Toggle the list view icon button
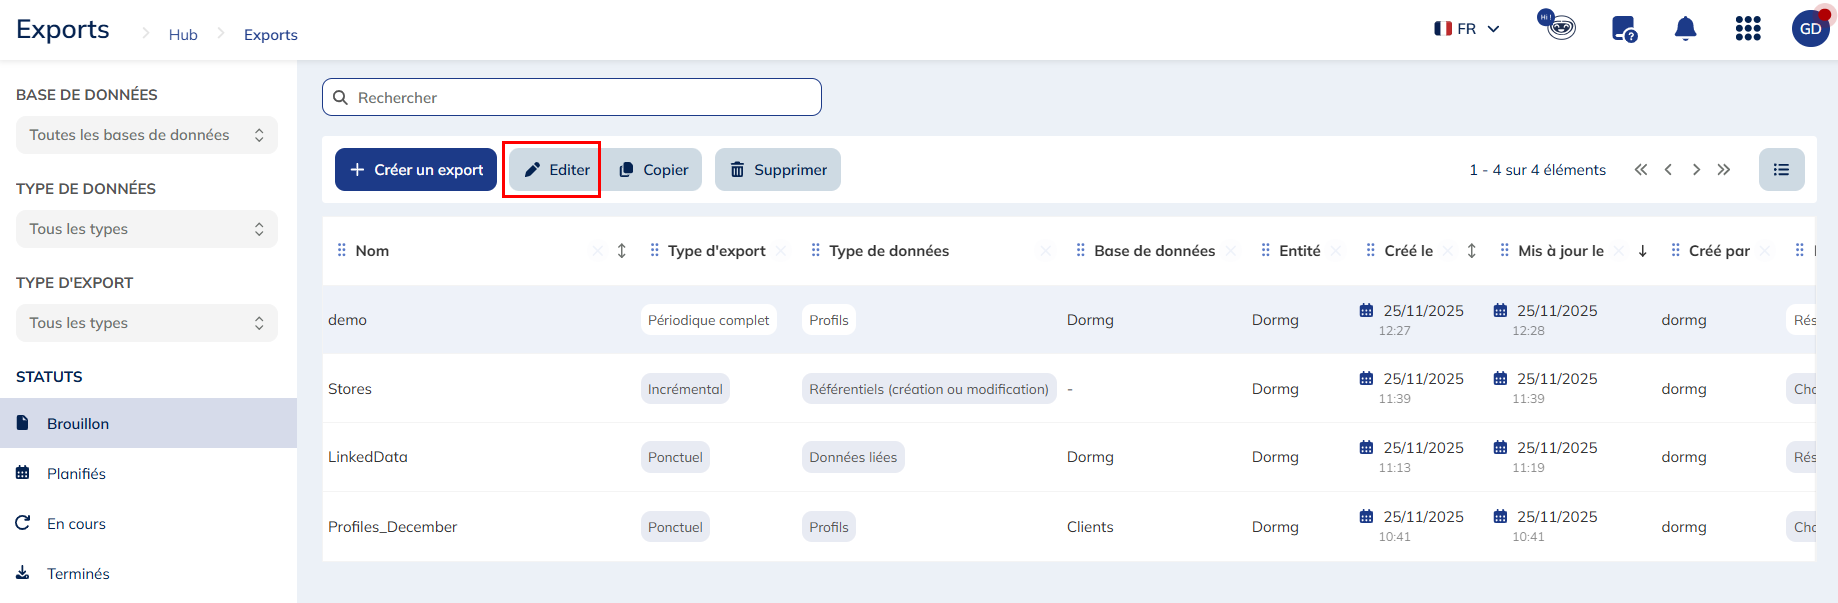The width and height of the screenshot is (1838, 603). 1781,170
